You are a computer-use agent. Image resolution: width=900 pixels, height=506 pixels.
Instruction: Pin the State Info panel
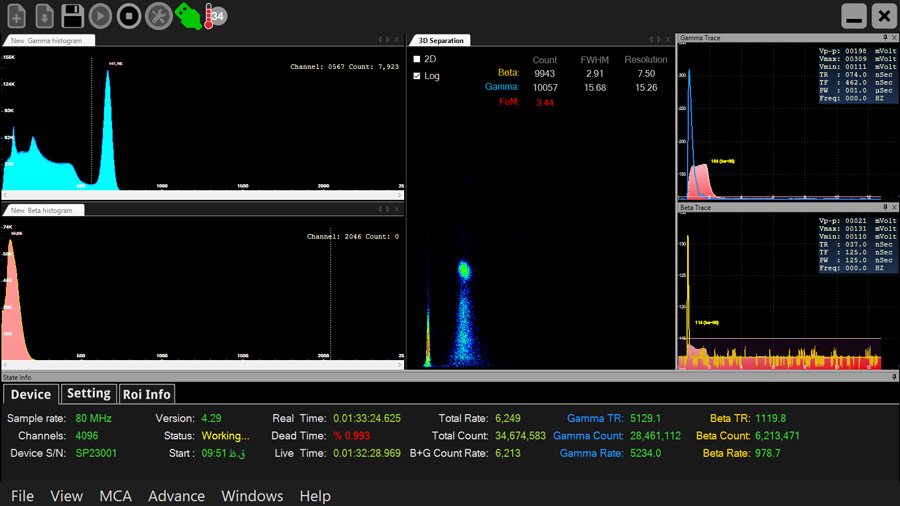pos(894,377)
